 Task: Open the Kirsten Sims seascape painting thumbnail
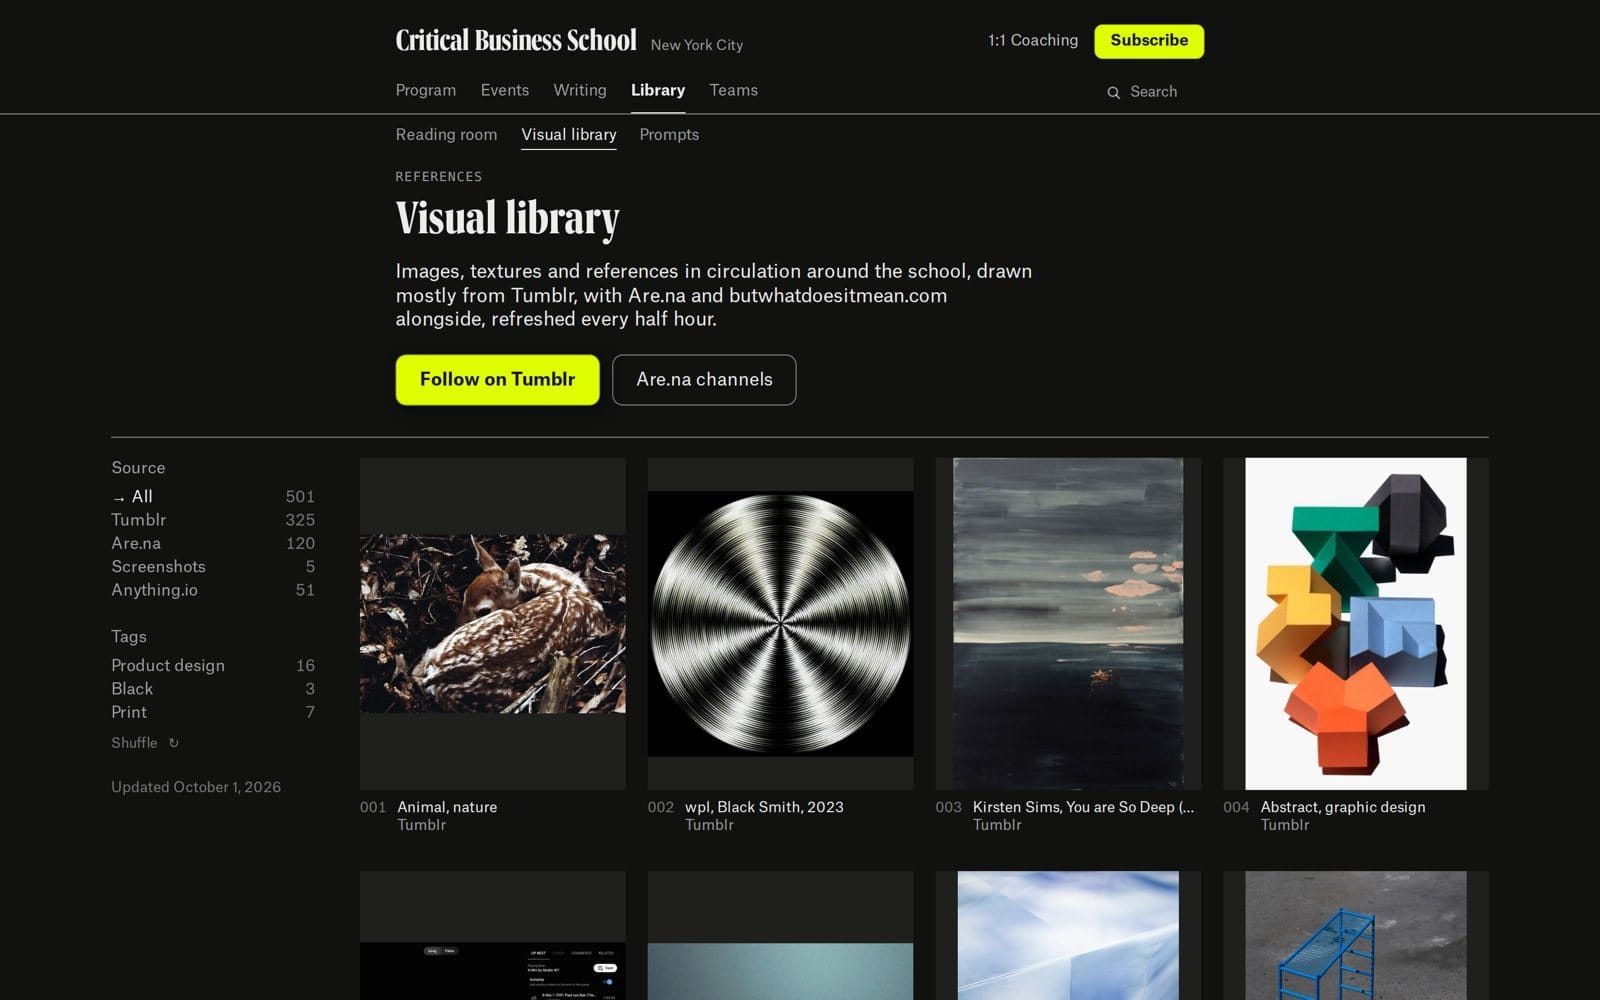tap(1068, 624)
